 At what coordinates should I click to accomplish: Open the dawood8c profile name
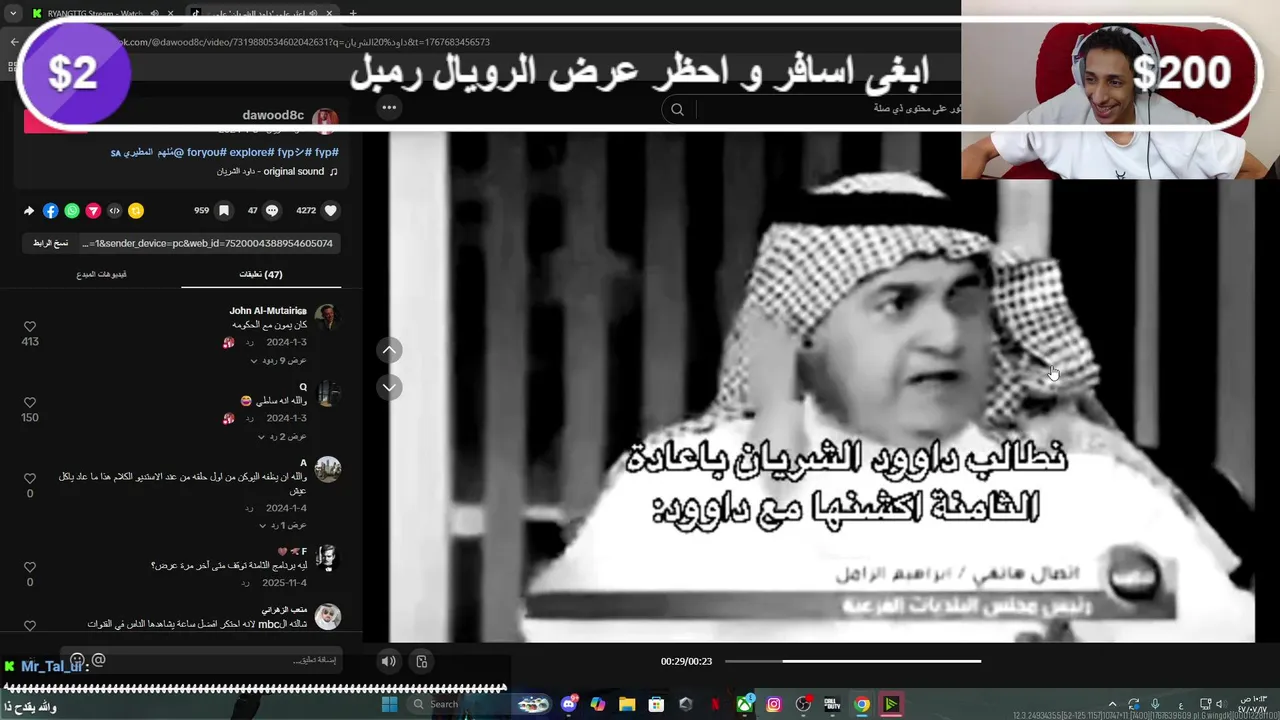click(273, 115)
